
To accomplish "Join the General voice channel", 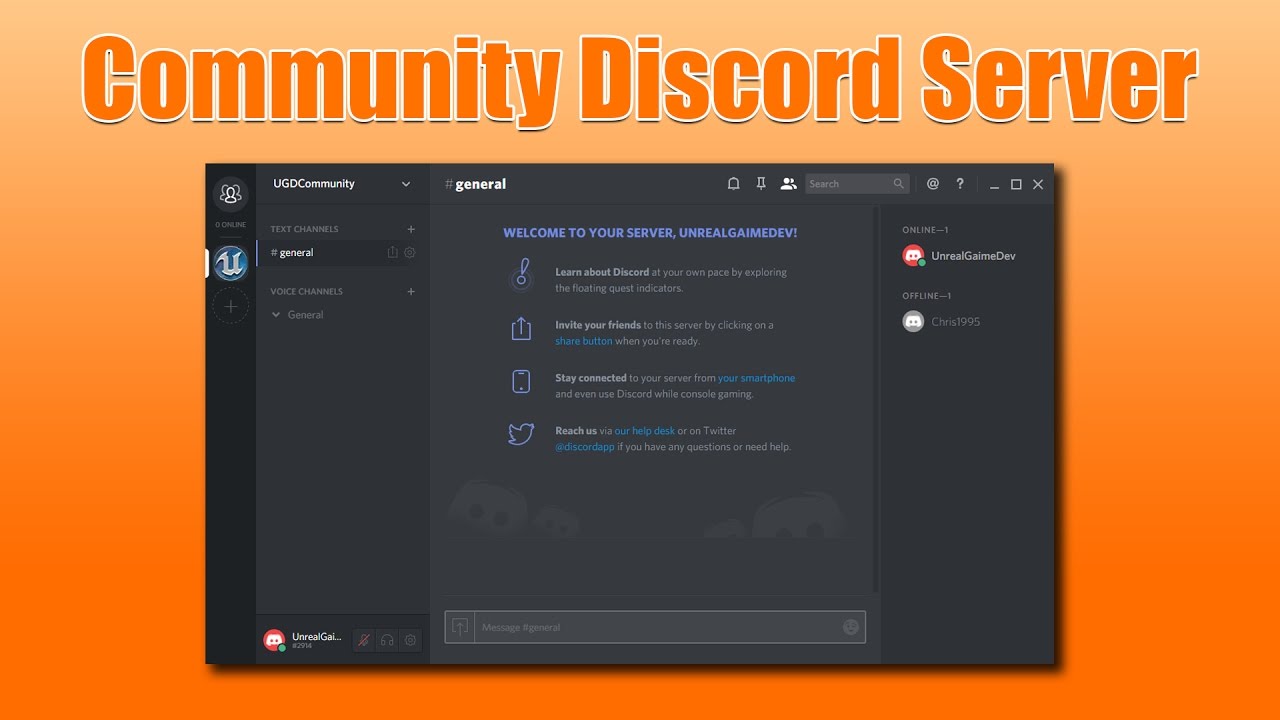I will click(305, 315).
